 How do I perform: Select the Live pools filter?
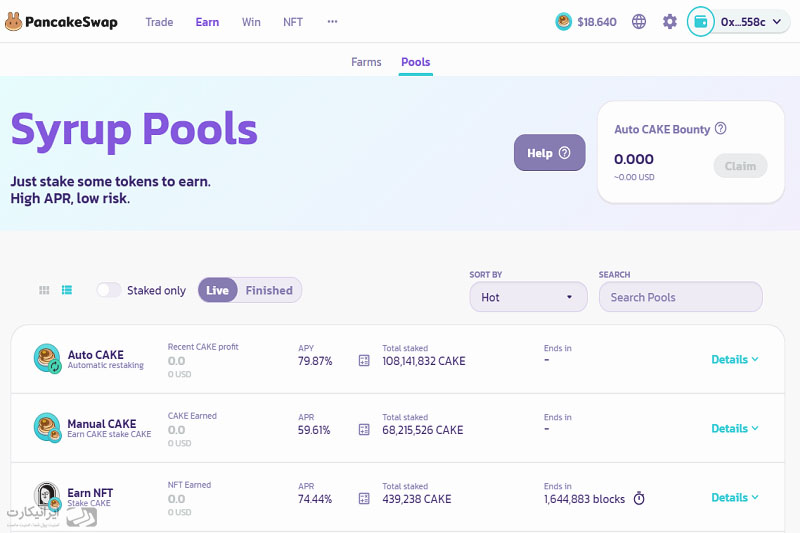217,290
